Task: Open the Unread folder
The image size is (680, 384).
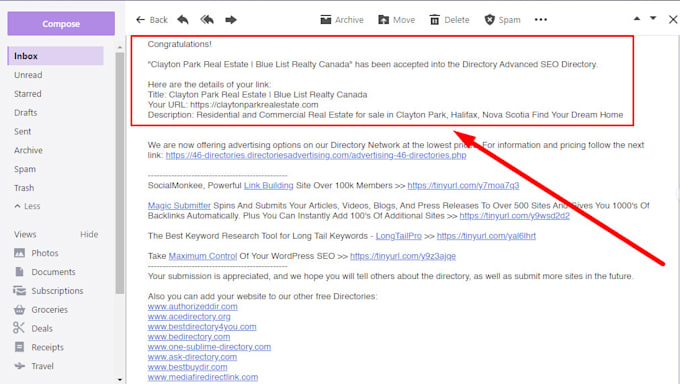Action: [x=28, y=75]
